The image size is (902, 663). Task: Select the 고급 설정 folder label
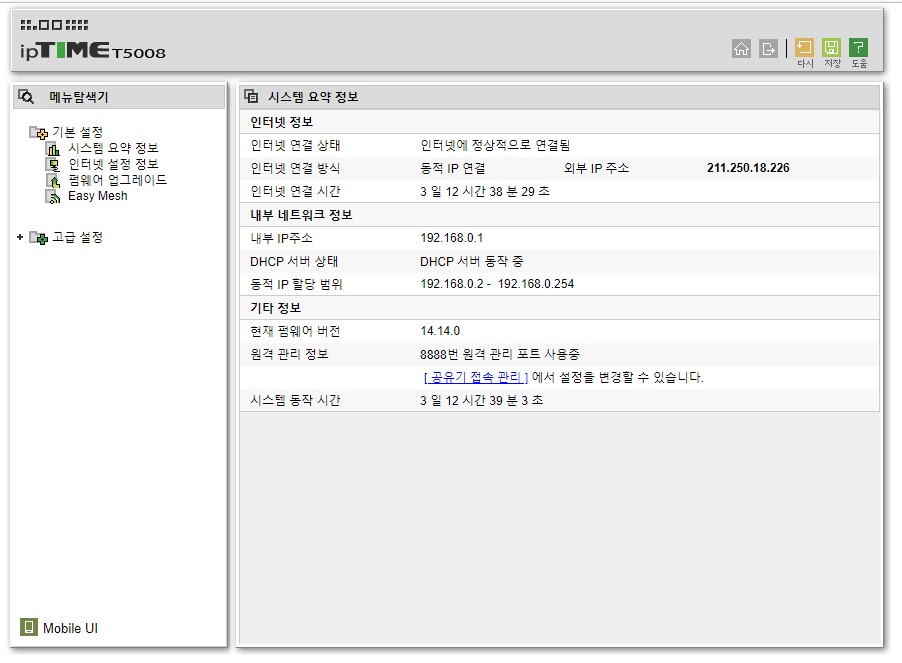[78, 237]
